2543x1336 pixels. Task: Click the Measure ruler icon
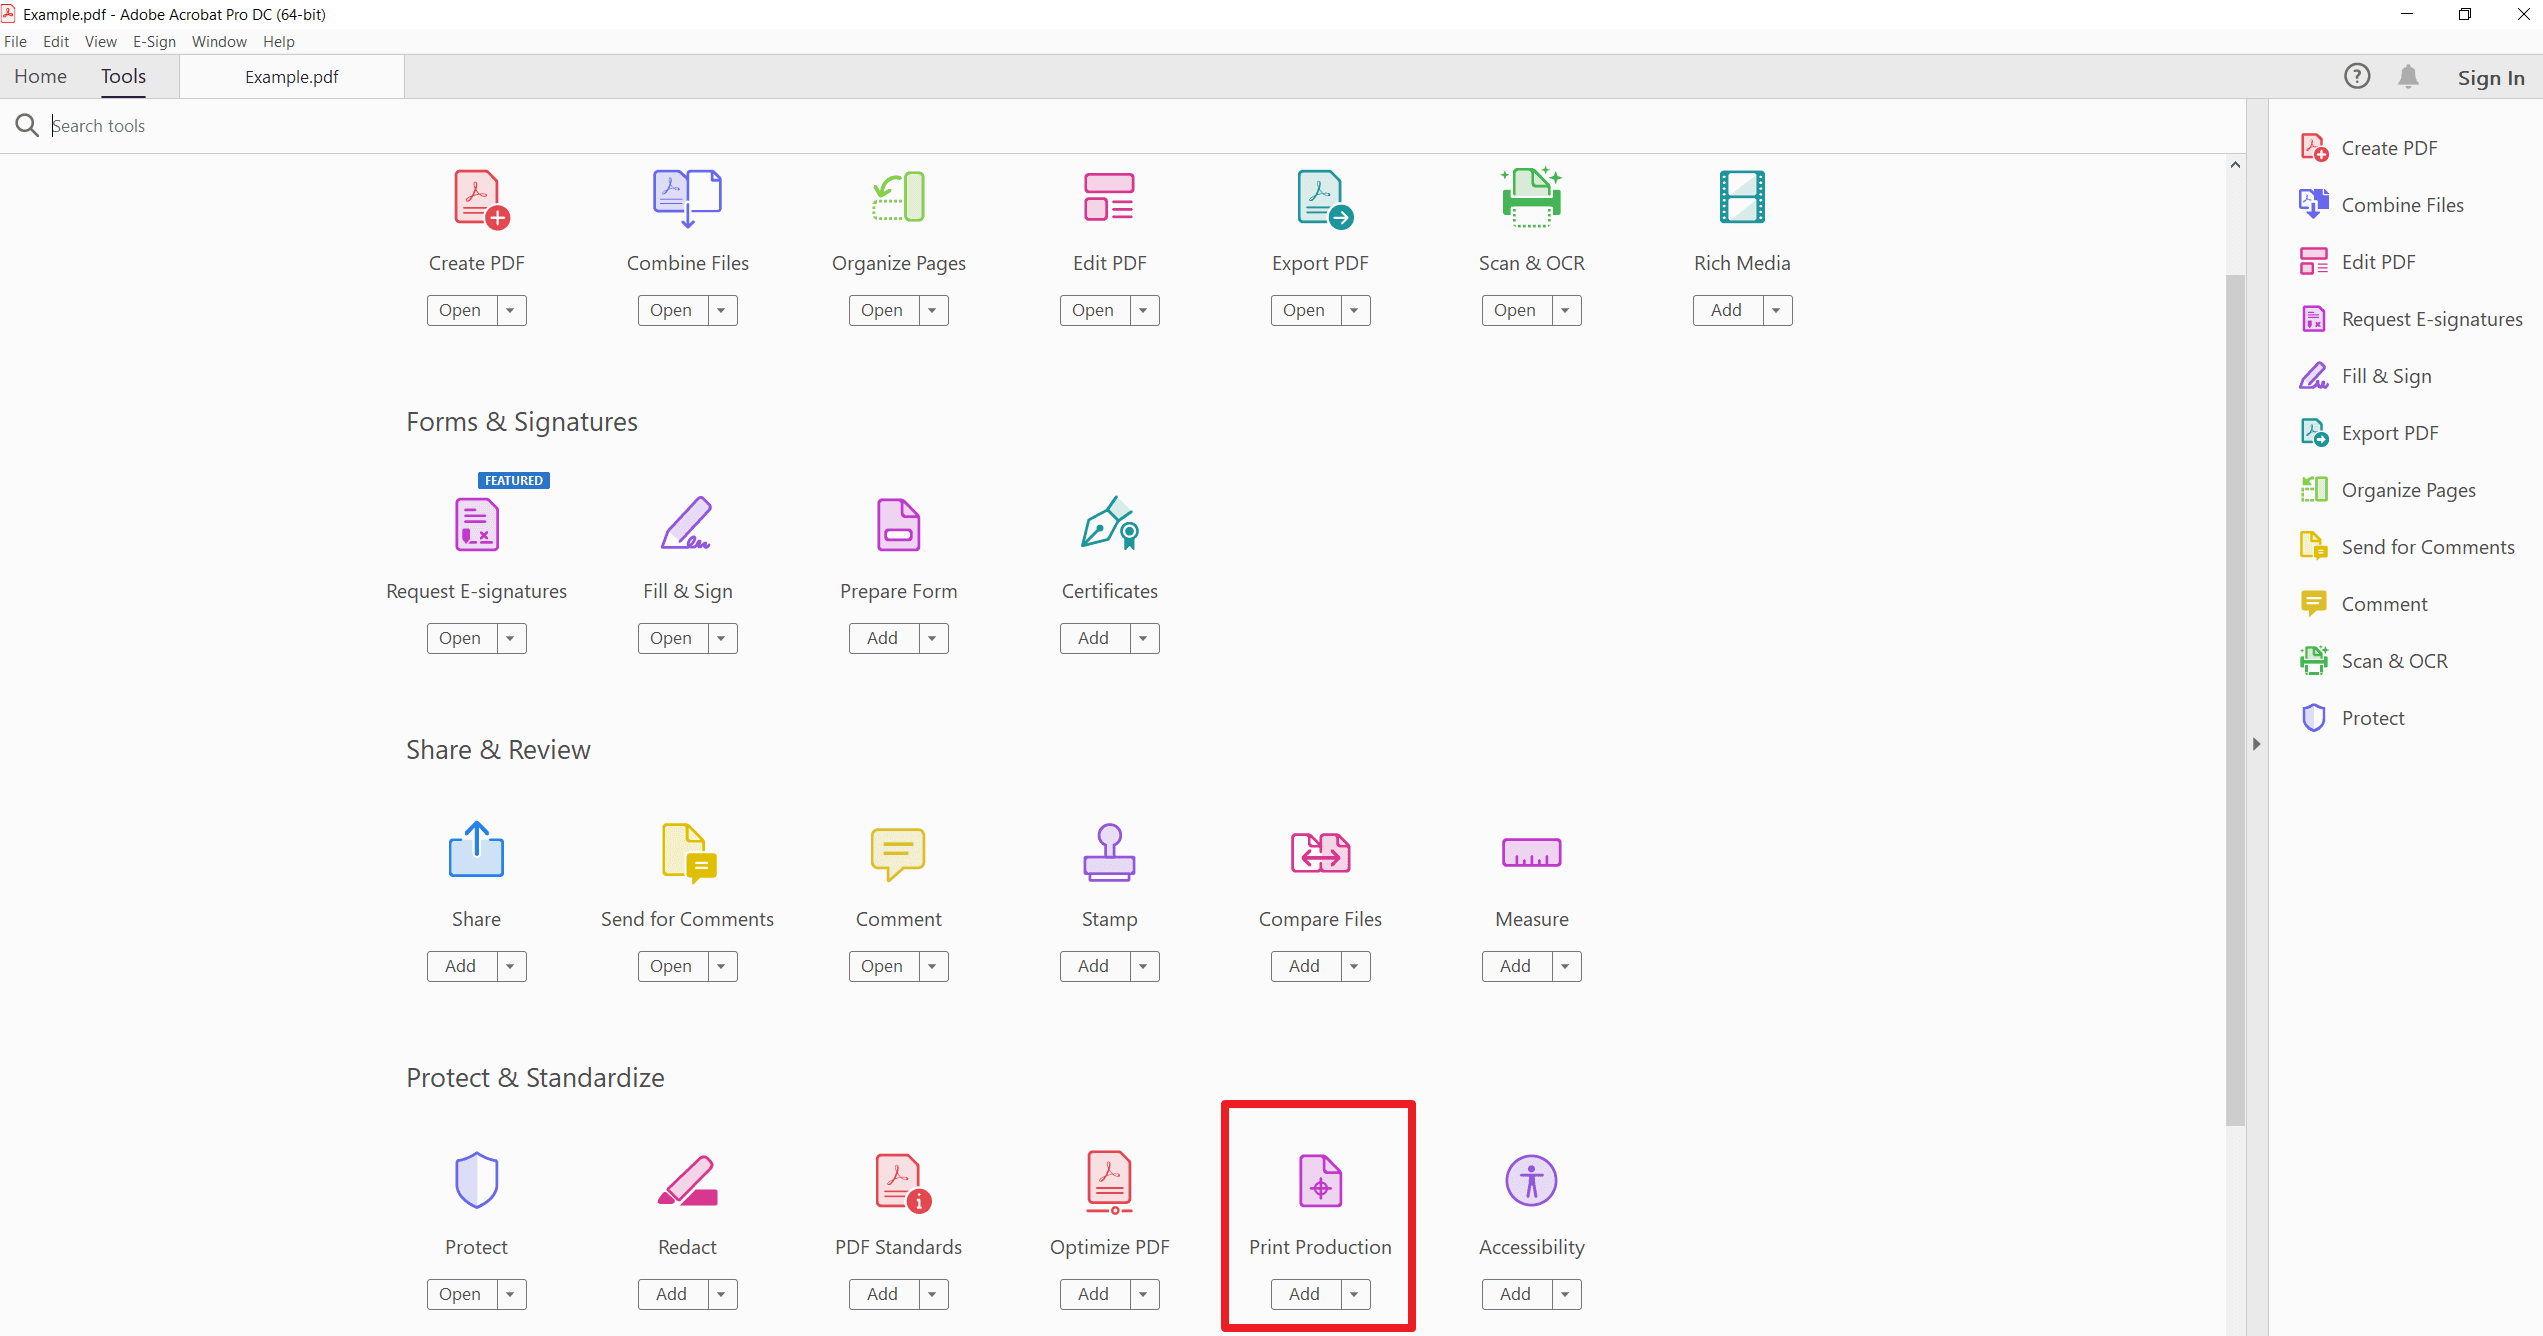click(x=1531, y=853)
